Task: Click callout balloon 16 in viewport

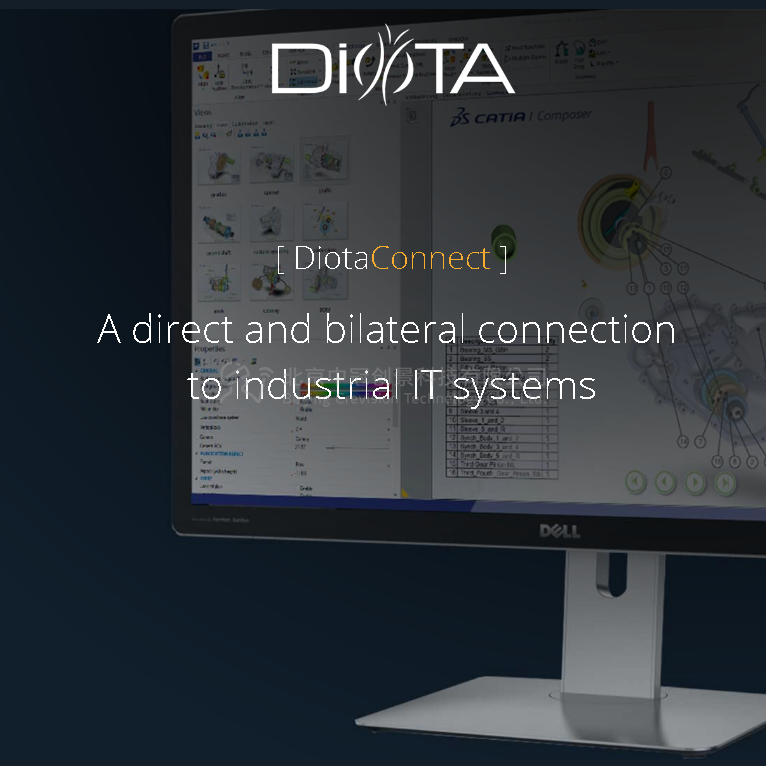Action: (717, 461)
